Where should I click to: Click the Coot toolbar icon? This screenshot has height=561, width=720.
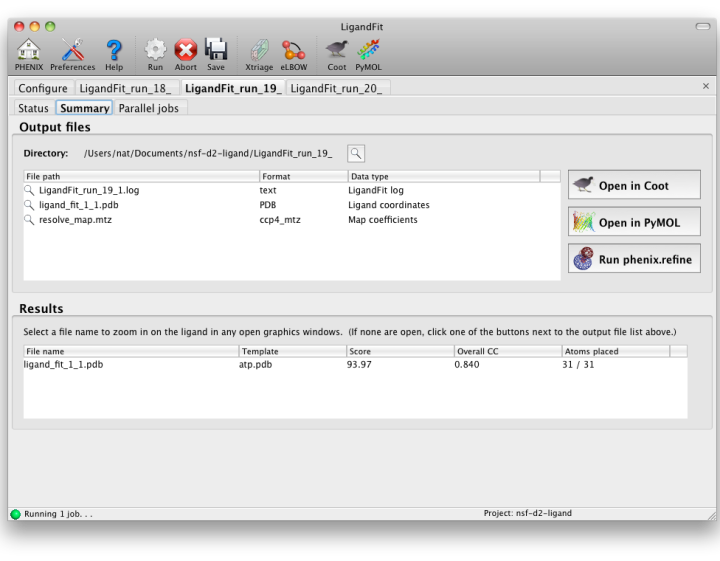[x=337, y=53]
